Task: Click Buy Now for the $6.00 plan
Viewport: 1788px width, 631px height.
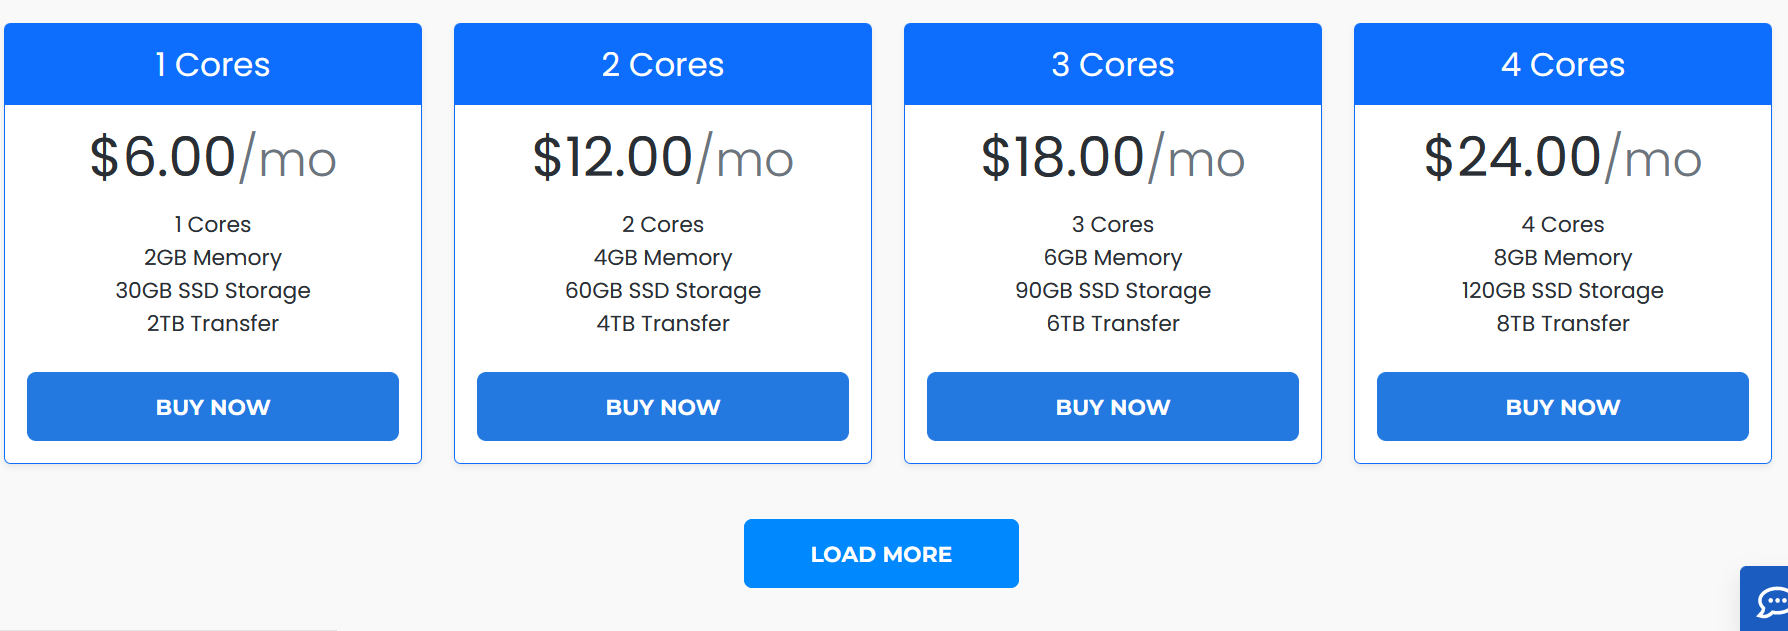Action: point(213,407)
